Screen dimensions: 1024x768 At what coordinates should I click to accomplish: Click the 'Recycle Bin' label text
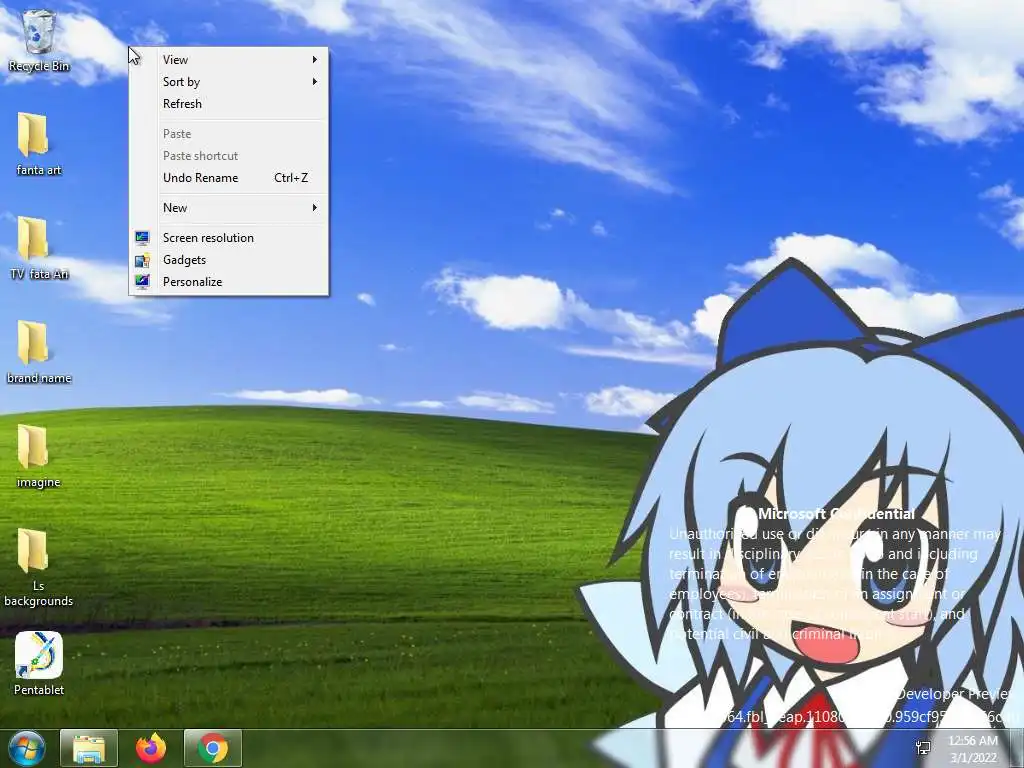click(39, 66)
